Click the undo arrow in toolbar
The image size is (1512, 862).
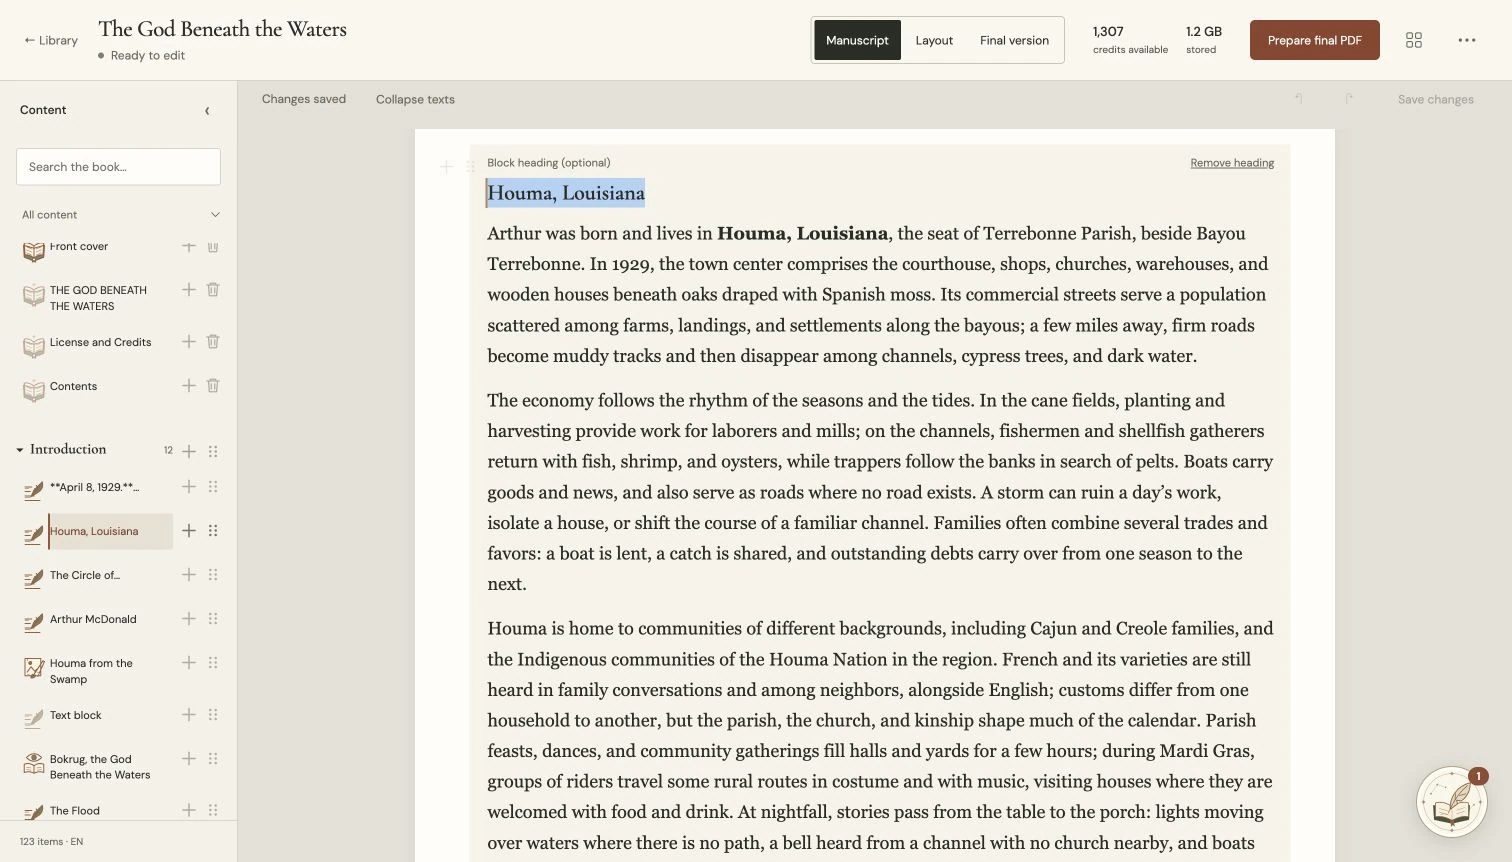1299,99
